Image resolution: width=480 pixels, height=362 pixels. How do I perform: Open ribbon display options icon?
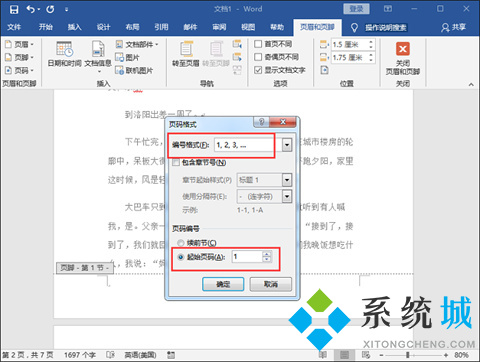point(388,9)
